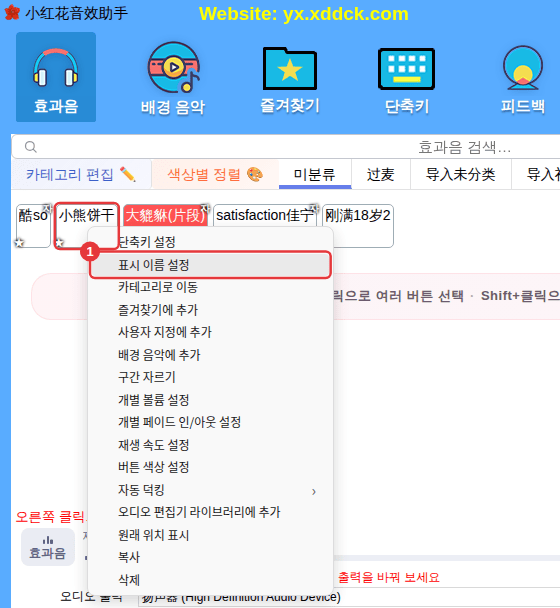Click the search magnifier icon
Viewport: 560px width, 608px height.
31,147
